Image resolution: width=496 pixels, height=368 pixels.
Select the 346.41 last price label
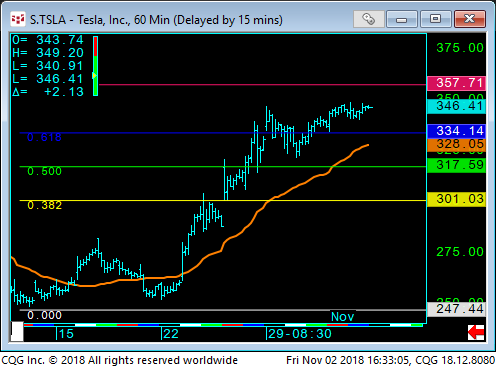click(x=456, y=106)
